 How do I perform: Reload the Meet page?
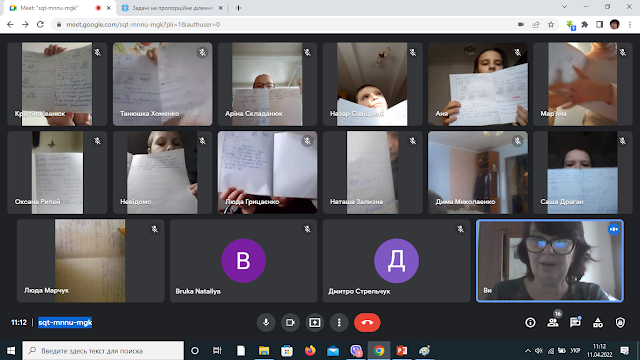[40, 24]
